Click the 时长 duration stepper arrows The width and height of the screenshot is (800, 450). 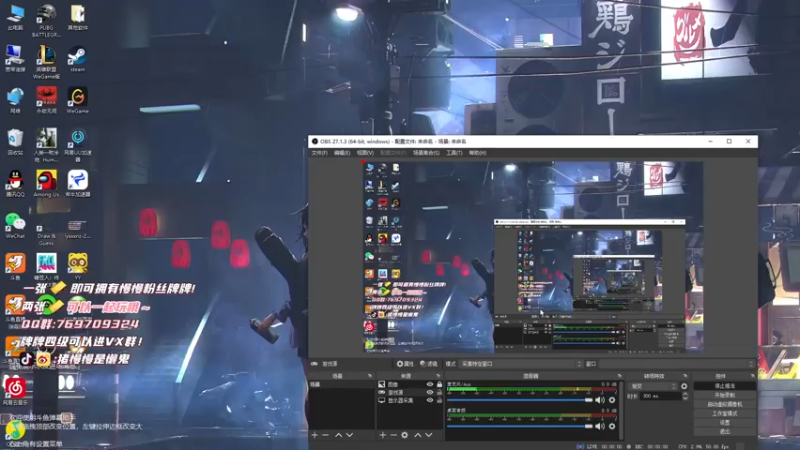(x=685, y=396)
